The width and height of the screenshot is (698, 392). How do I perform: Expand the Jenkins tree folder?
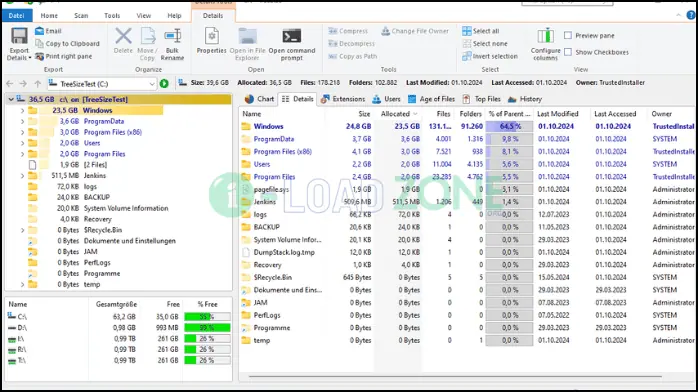coord(22,176)
